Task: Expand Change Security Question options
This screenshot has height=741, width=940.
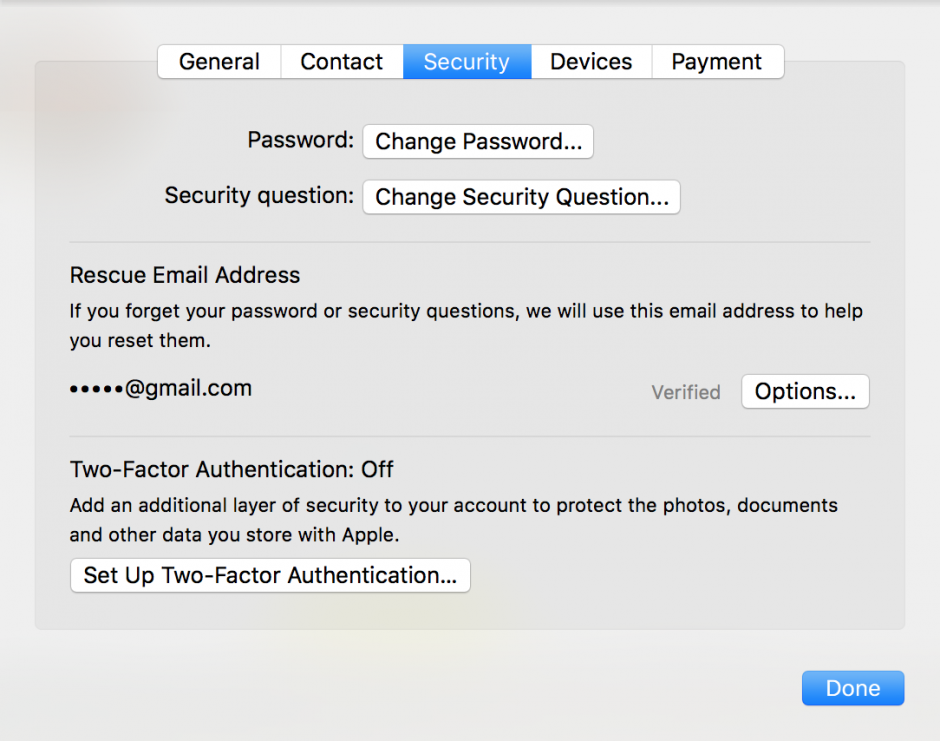Action: 520,196
